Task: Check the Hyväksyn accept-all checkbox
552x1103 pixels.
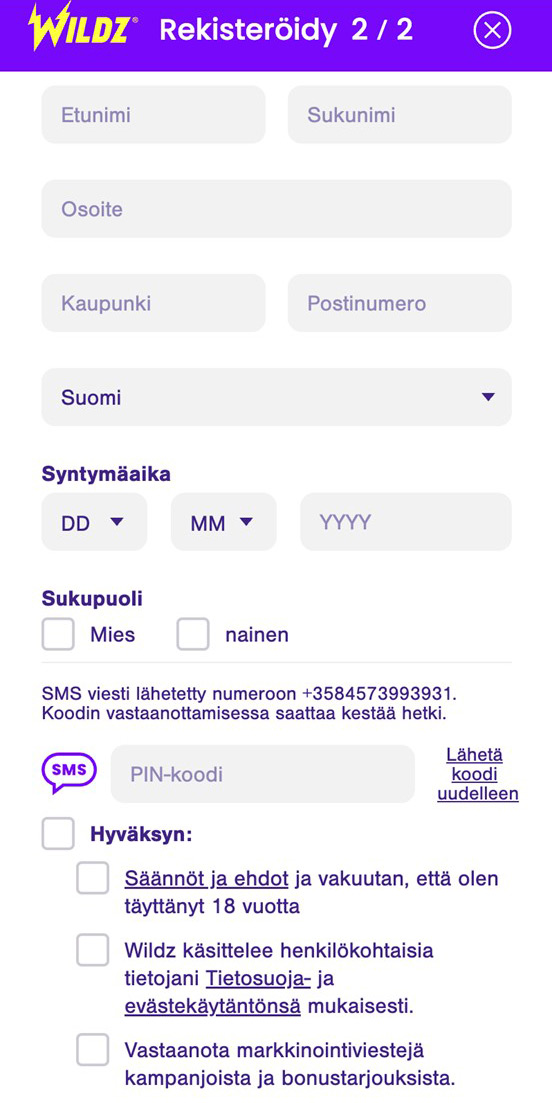Action: (58, 834)
